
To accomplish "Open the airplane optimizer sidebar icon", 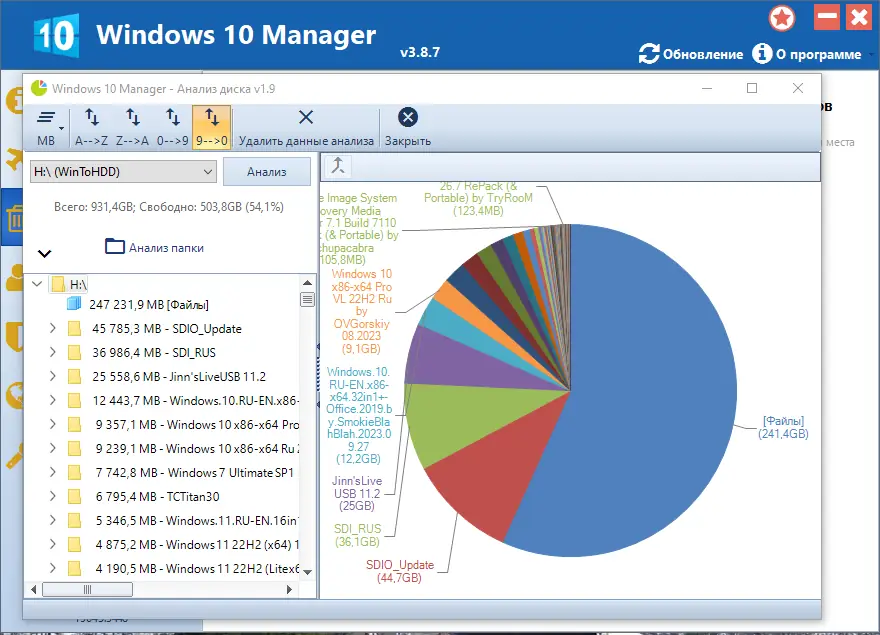I will (14, 159).
